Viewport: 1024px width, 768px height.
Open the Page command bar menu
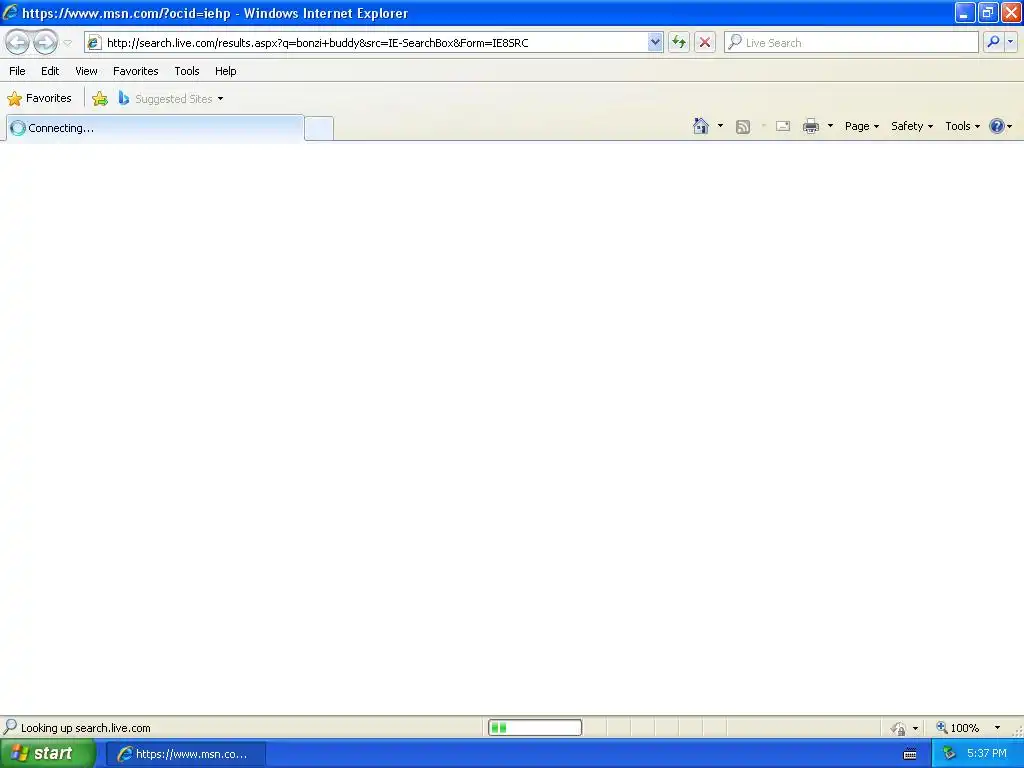coord(861,126)
